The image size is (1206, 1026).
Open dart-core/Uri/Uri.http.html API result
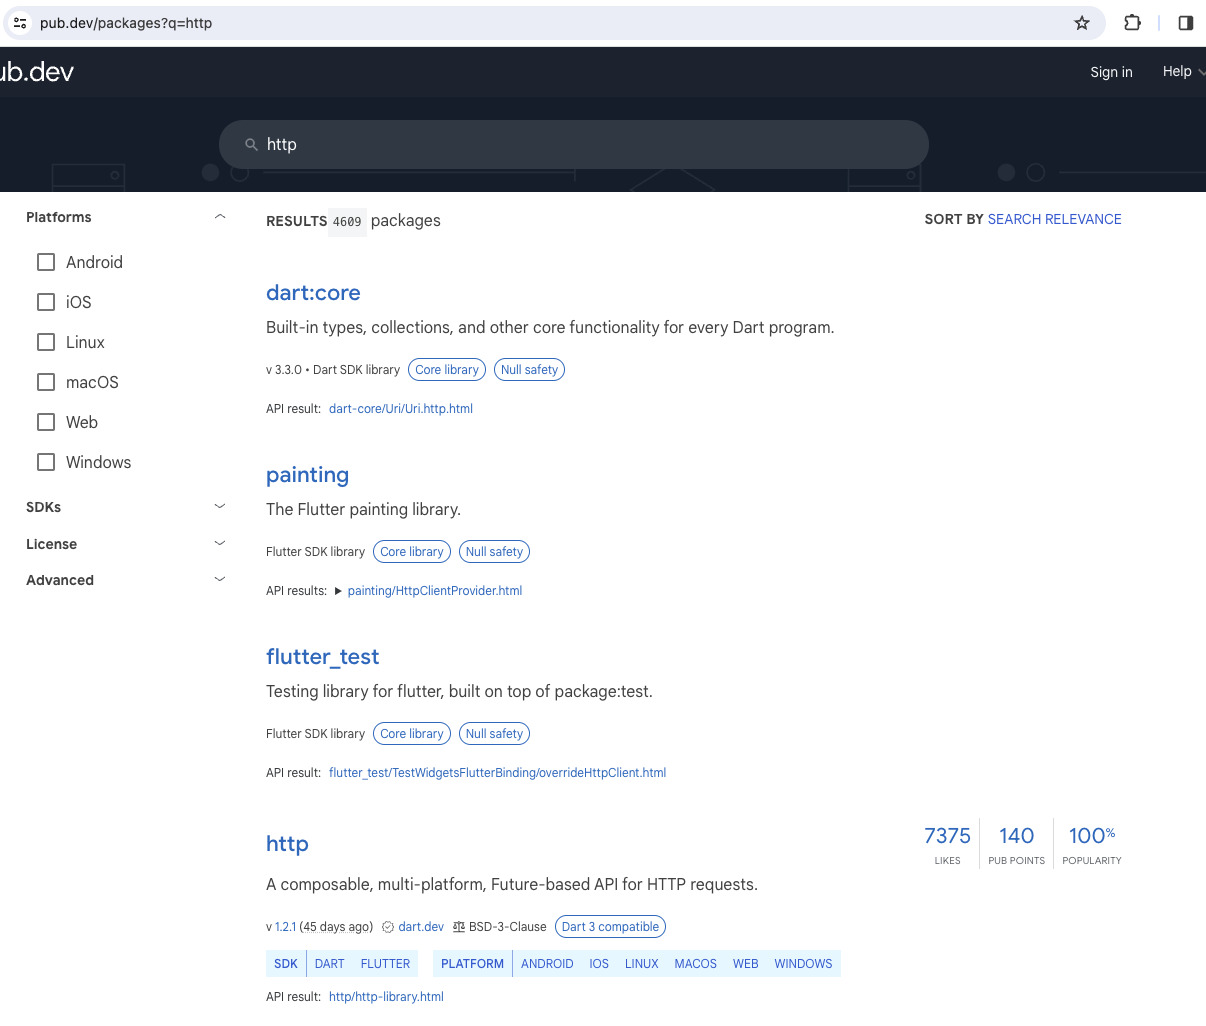click(x=401, y=409)
